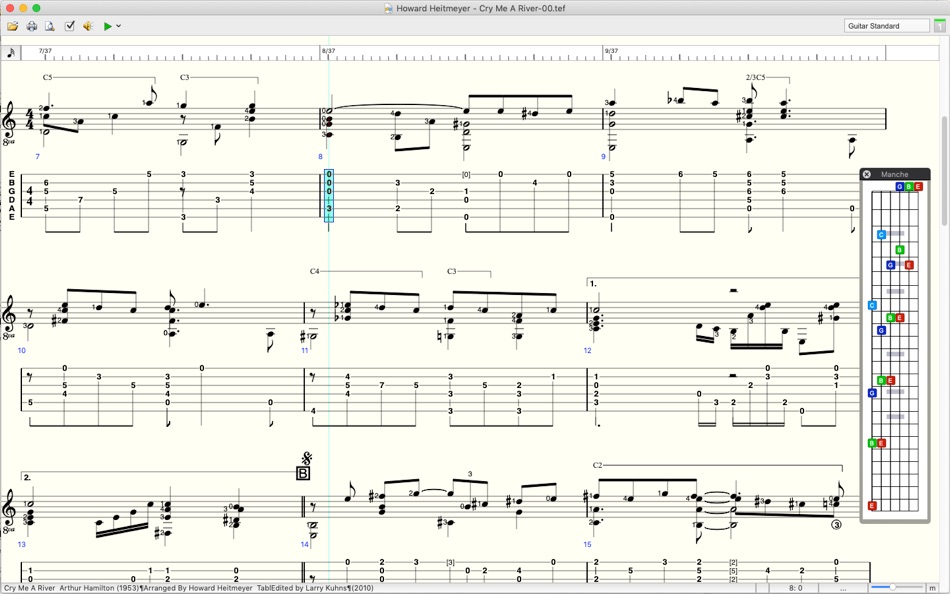Click the C5 barre marking above measure 7
Image resolution: width=950 pixels, height=594 pixels.
[47, 78]
